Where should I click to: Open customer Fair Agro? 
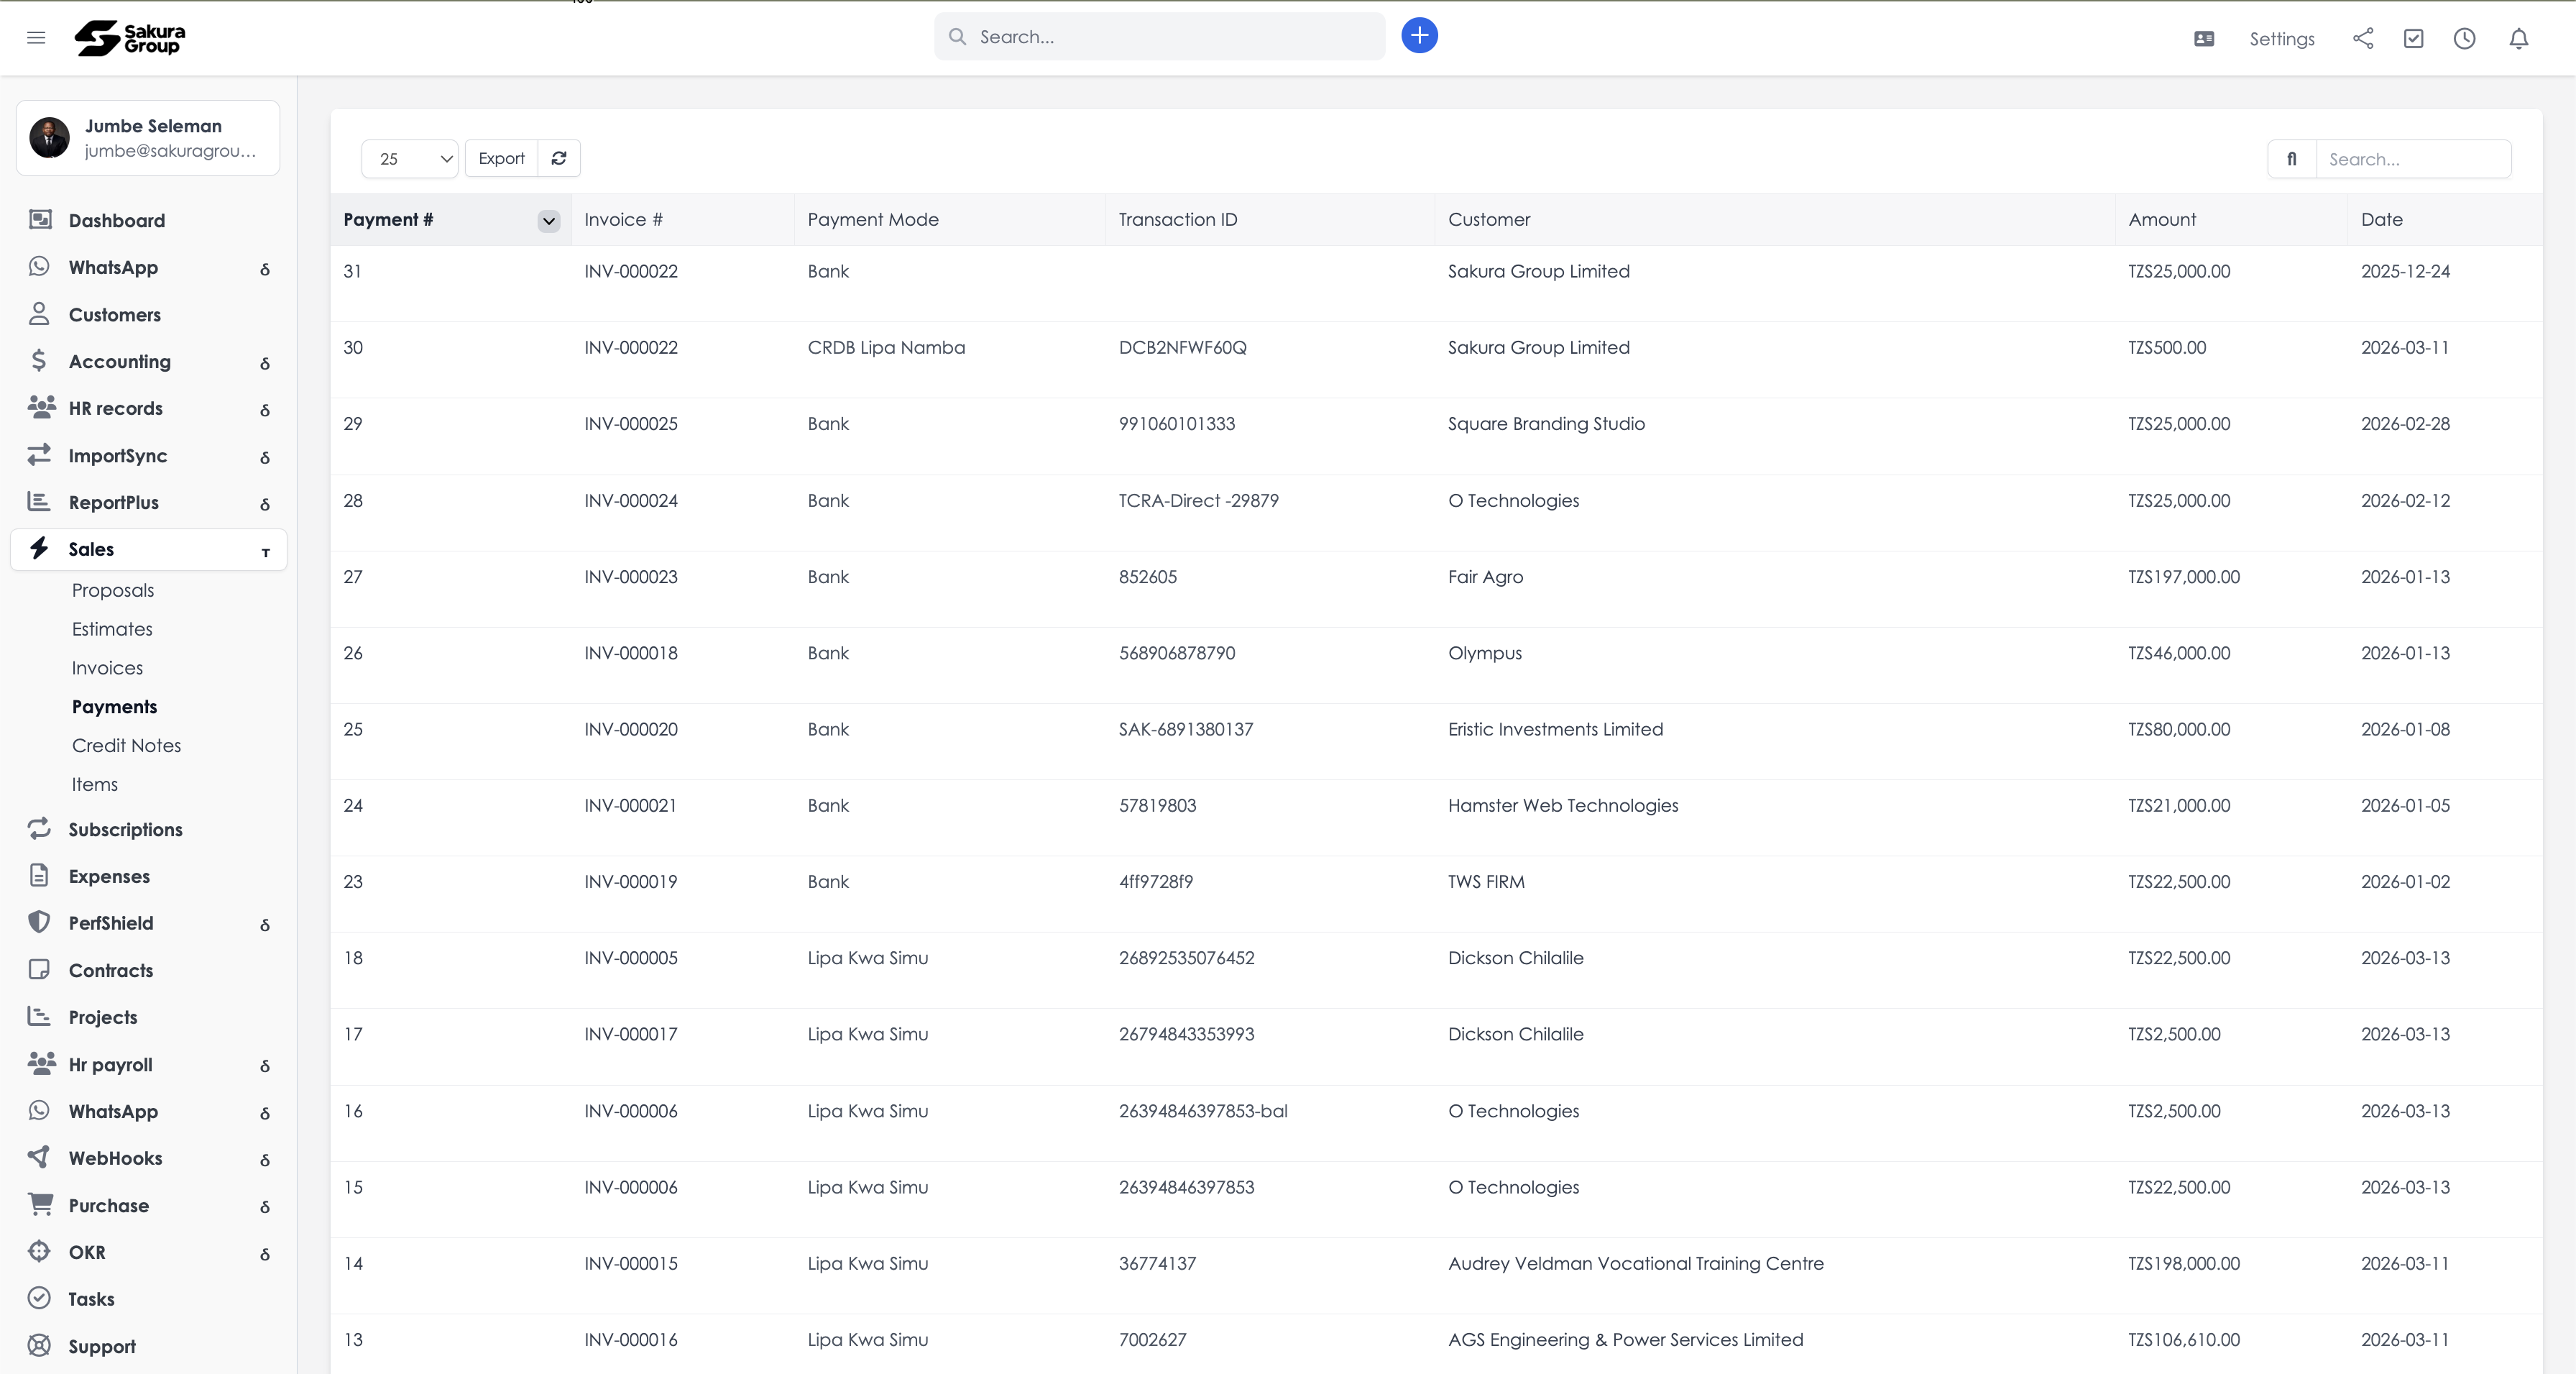point(1485,577)
